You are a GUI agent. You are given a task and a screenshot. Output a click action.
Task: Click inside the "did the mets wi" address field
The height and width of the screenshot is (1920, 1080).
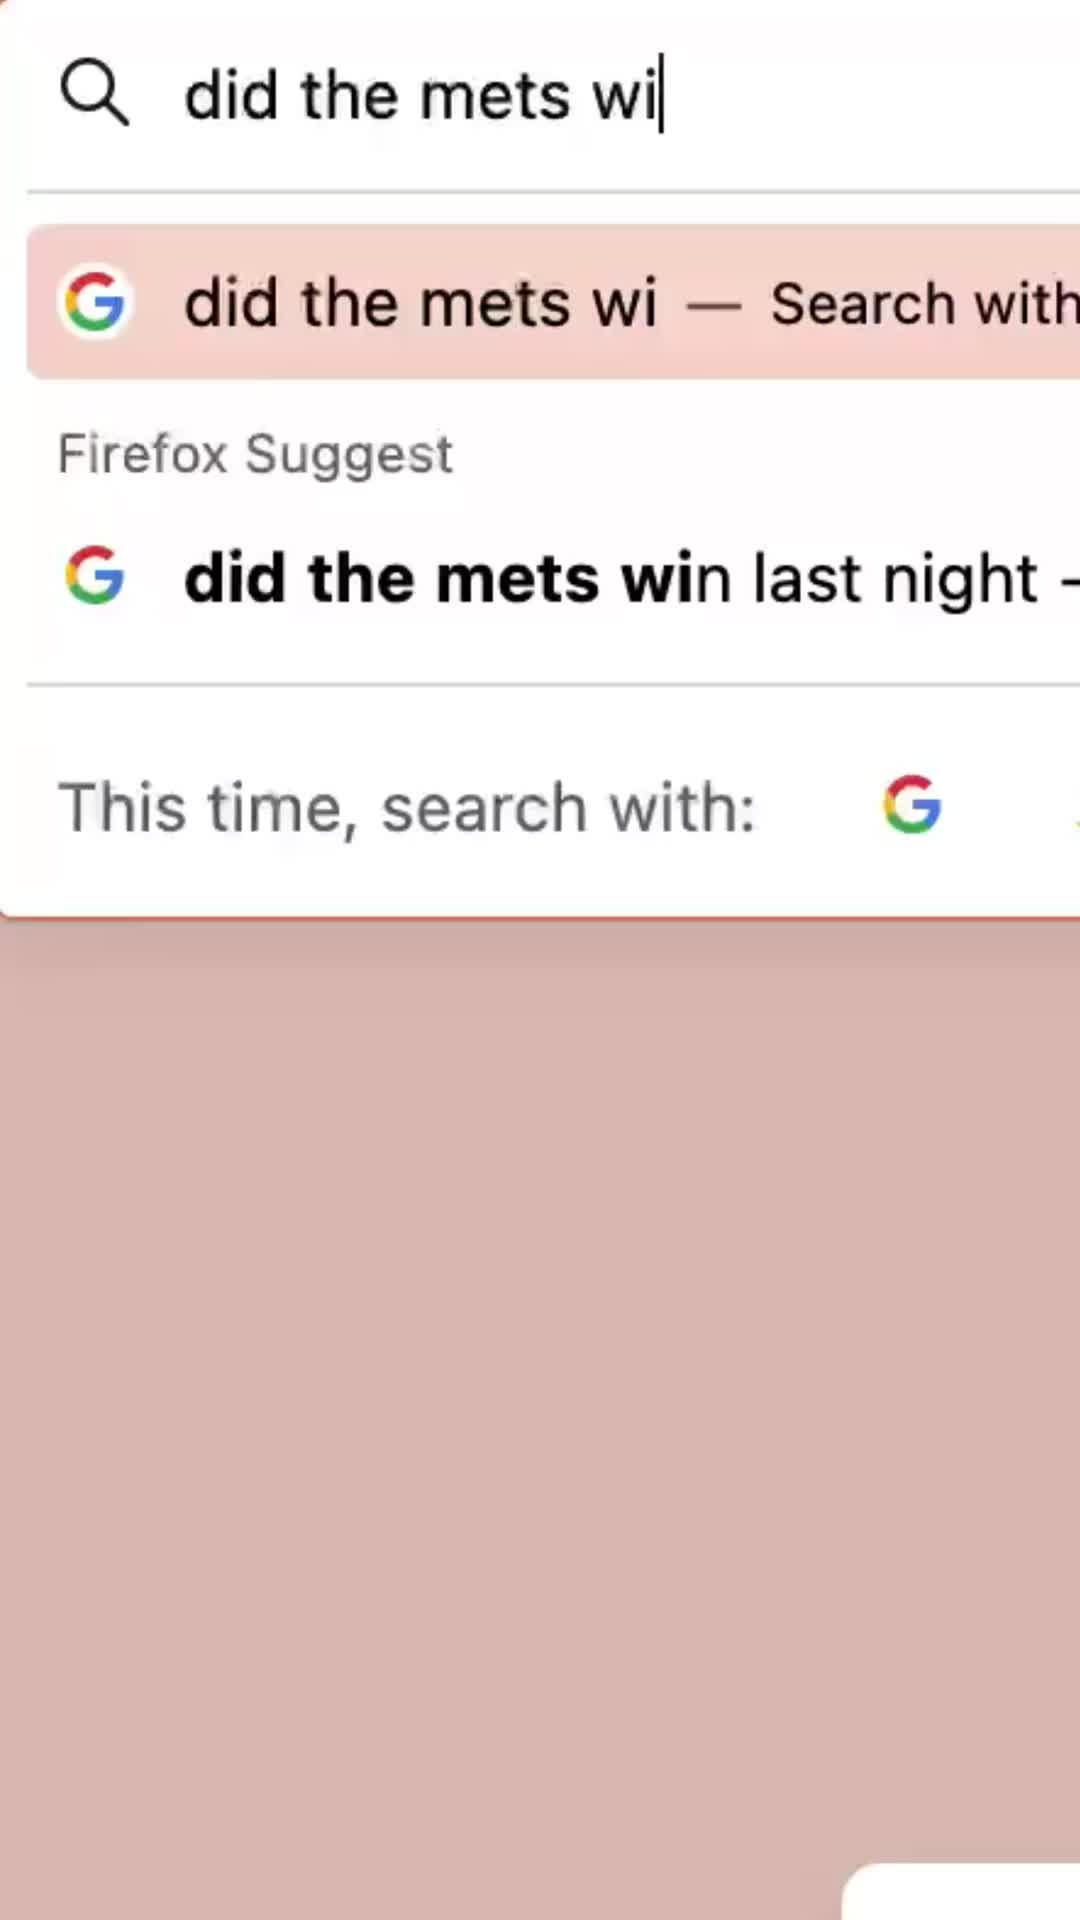tap(420, 97)
